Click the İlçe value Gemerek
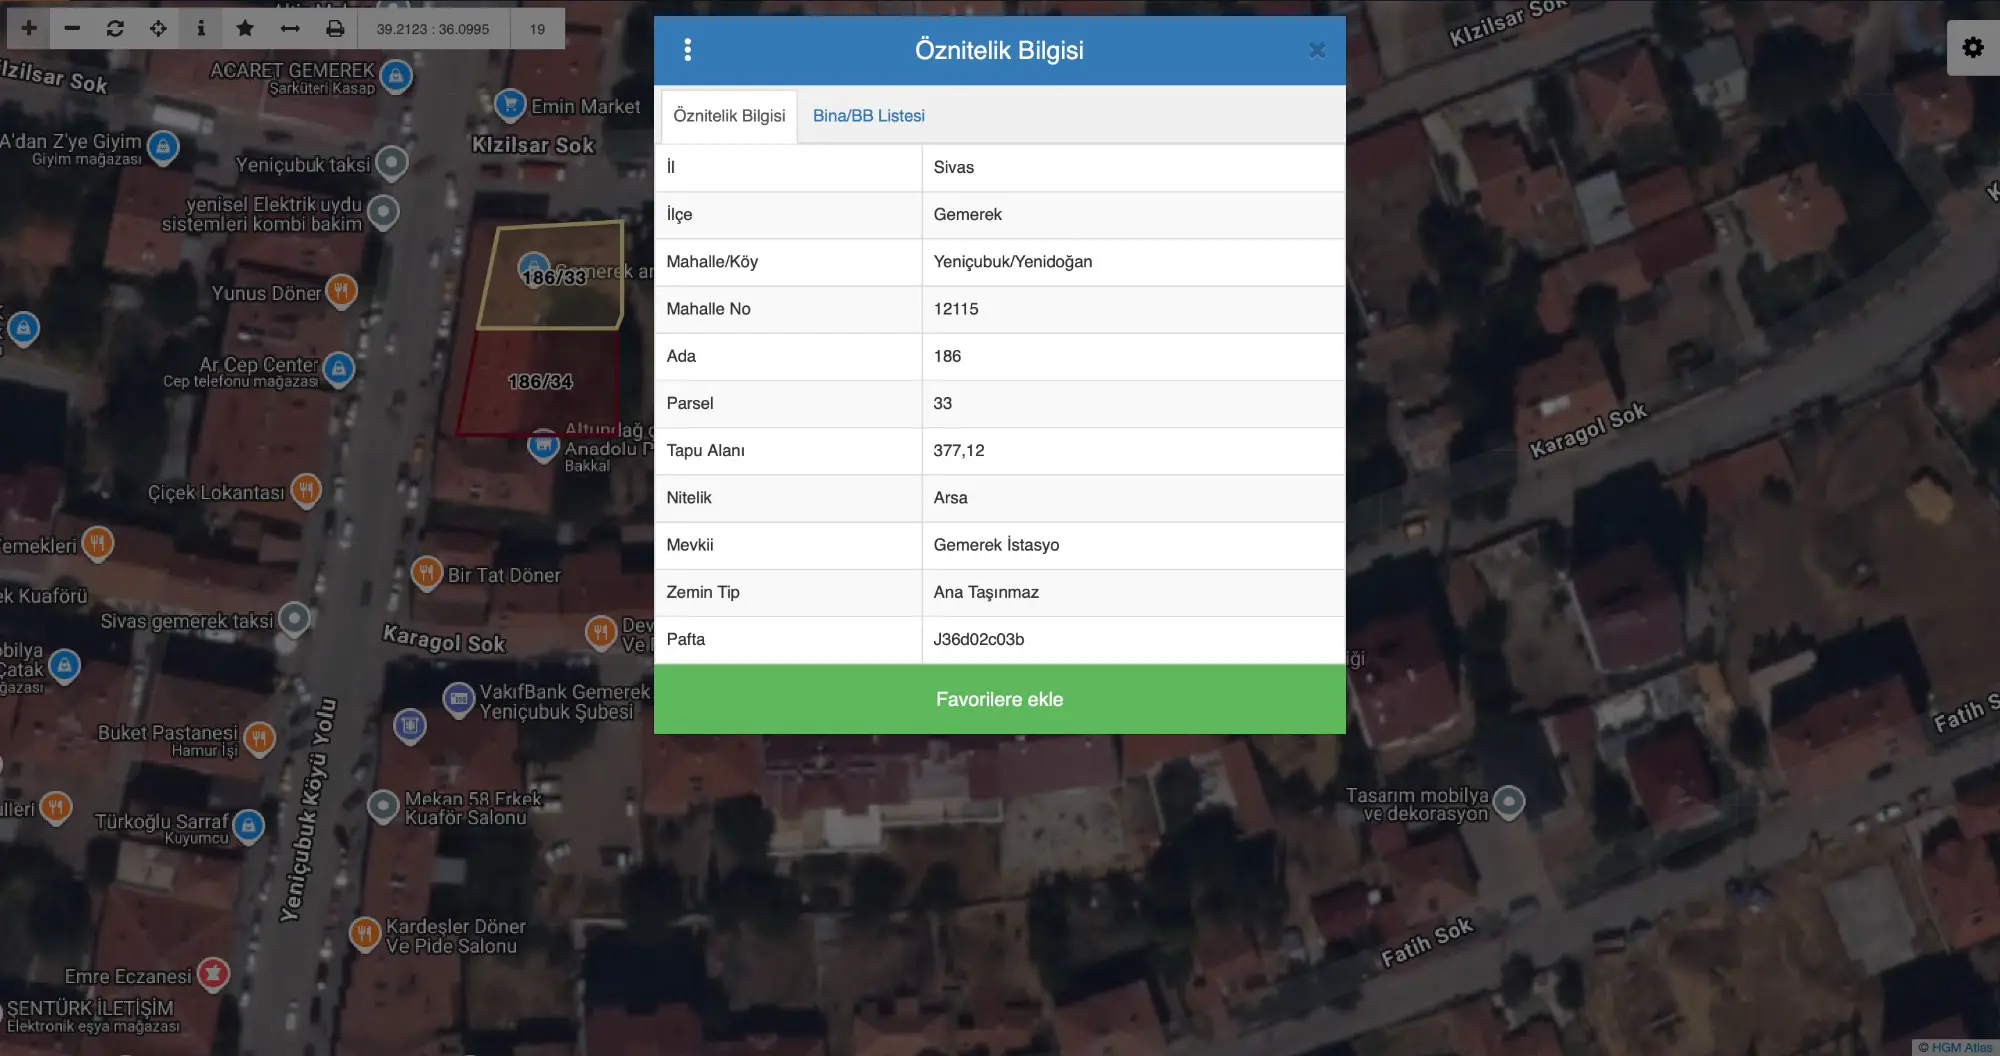The height and width of the screenshot is (1056, 2000). click(x=967, y=214)
